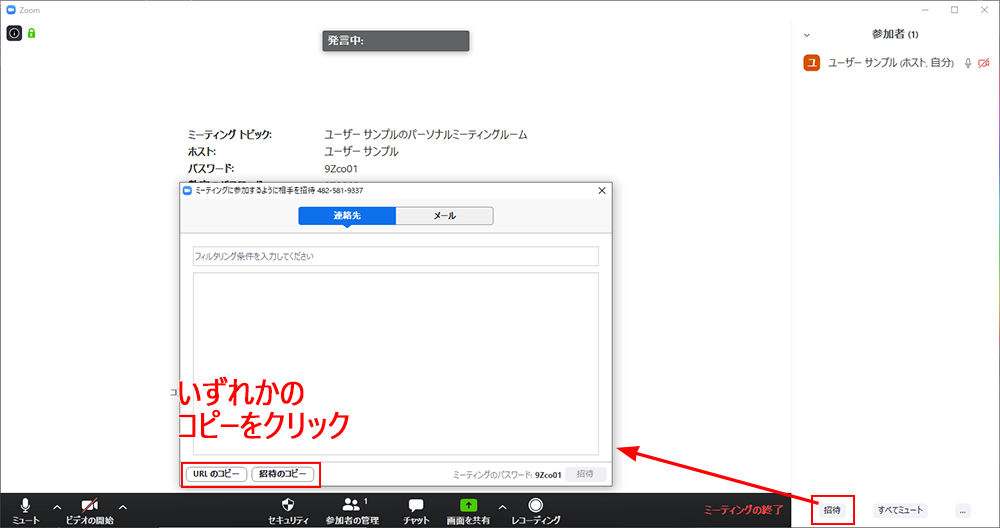Click the green encryption lock icon

click(x=32, y=33)
